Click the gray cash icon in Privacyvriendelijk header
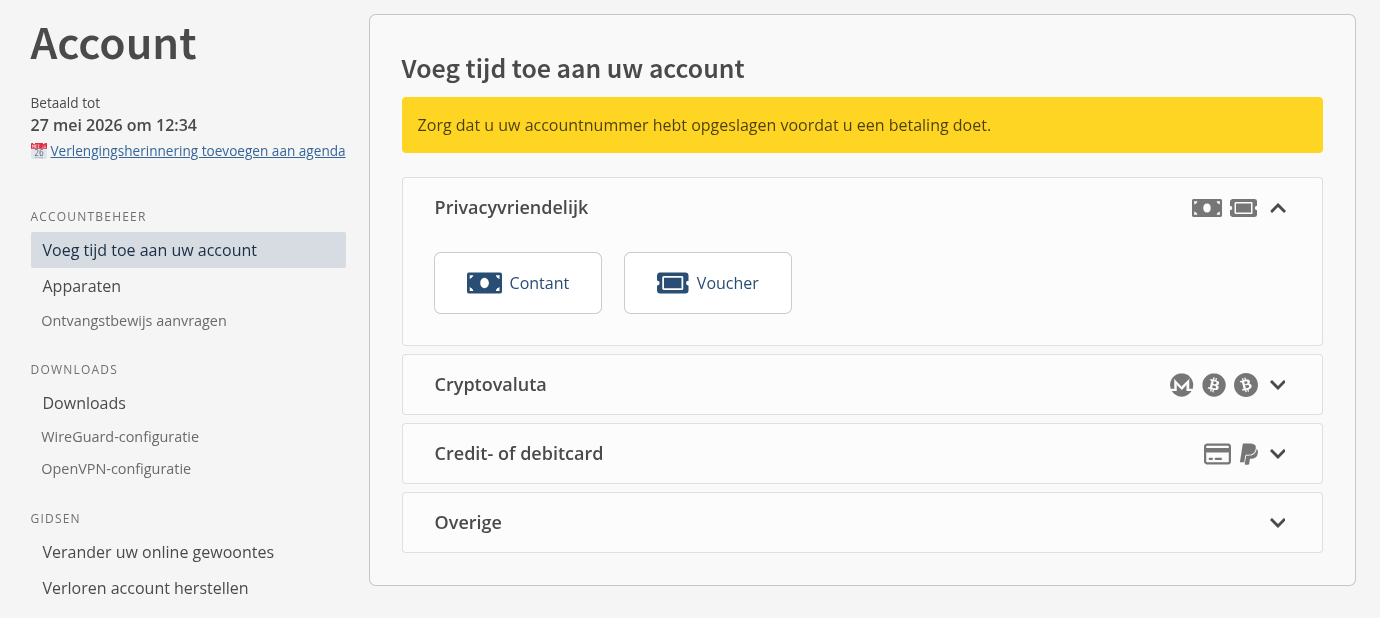The image size is (1380, 618). coord(1206,208)
